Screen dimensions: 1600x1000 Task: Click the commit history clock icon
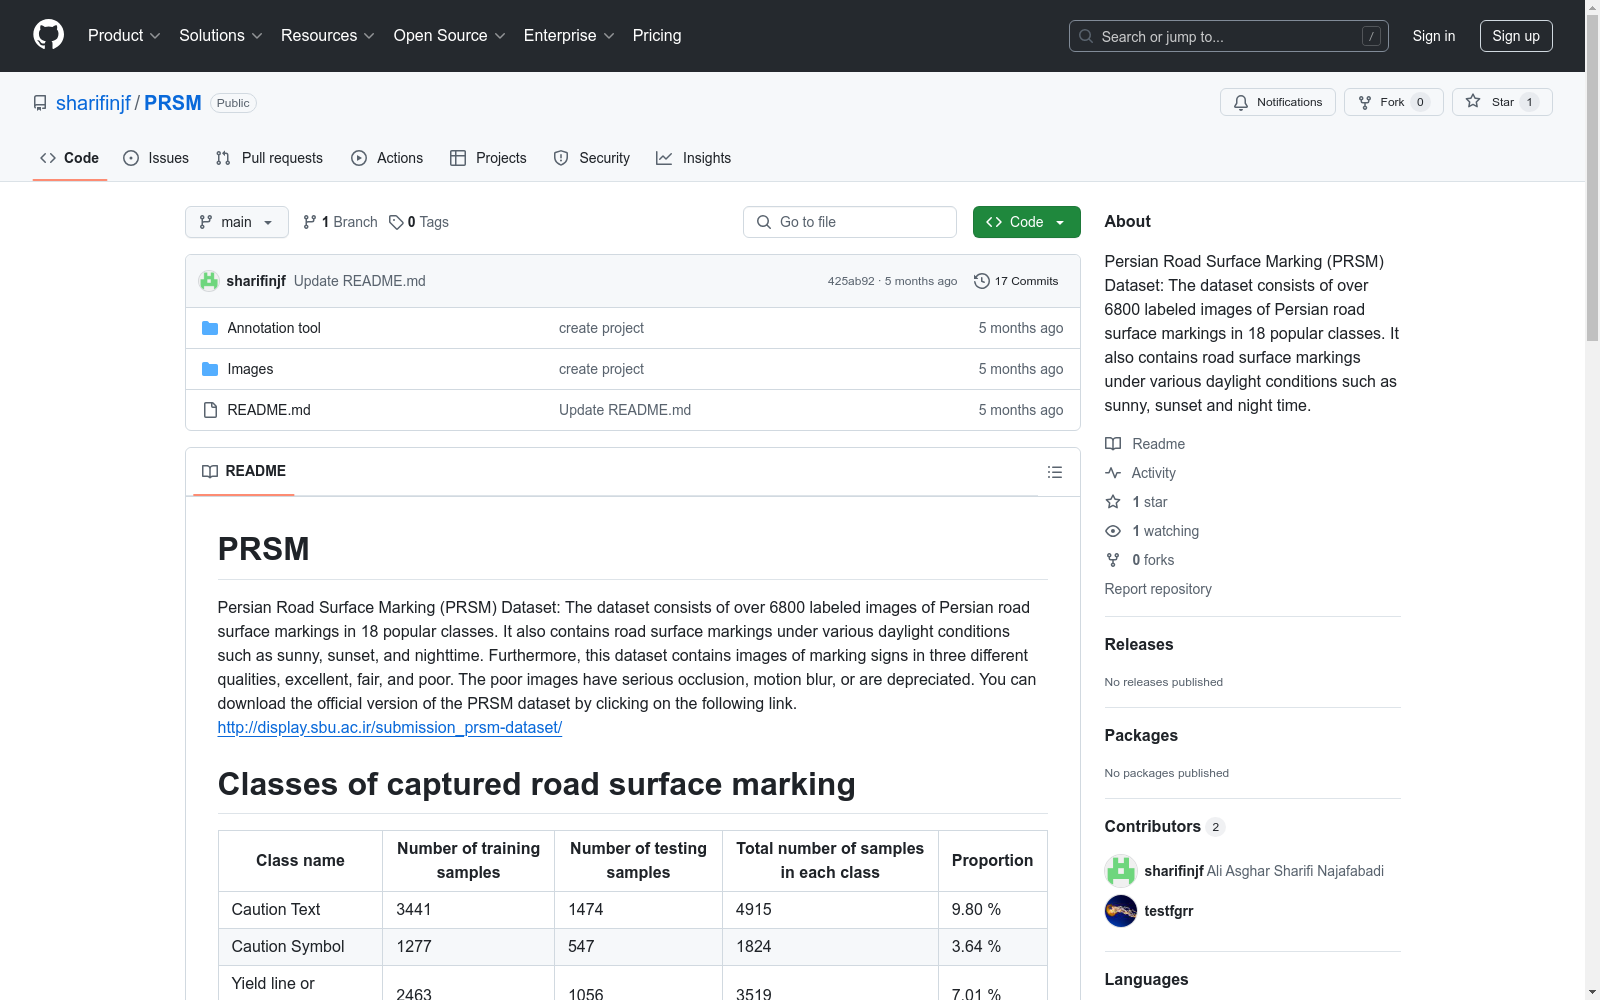pos(982,281)
